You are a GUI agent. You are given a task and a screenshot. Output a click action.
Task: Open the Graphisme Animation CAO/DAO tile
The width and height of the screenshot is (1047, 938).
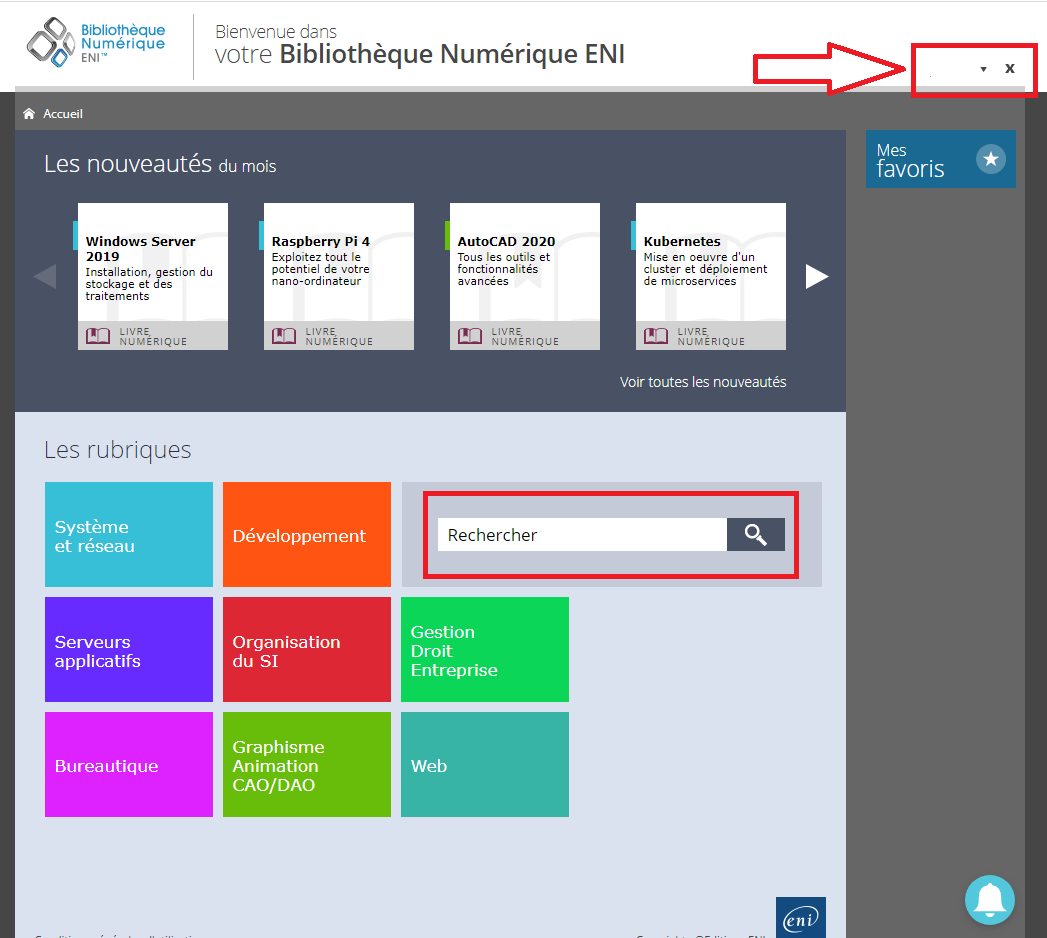tap(306, 764)
